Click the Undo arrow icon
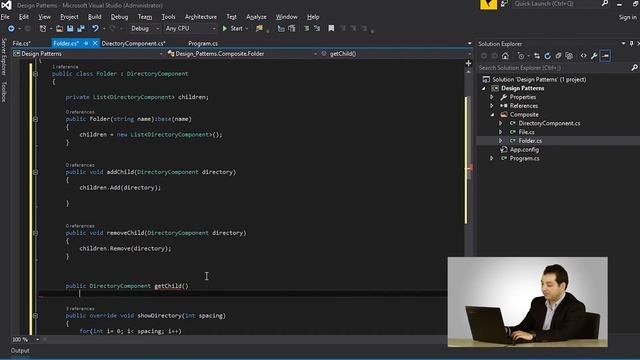The height and width of the screenshot is (360, 640). coord(95,29)
